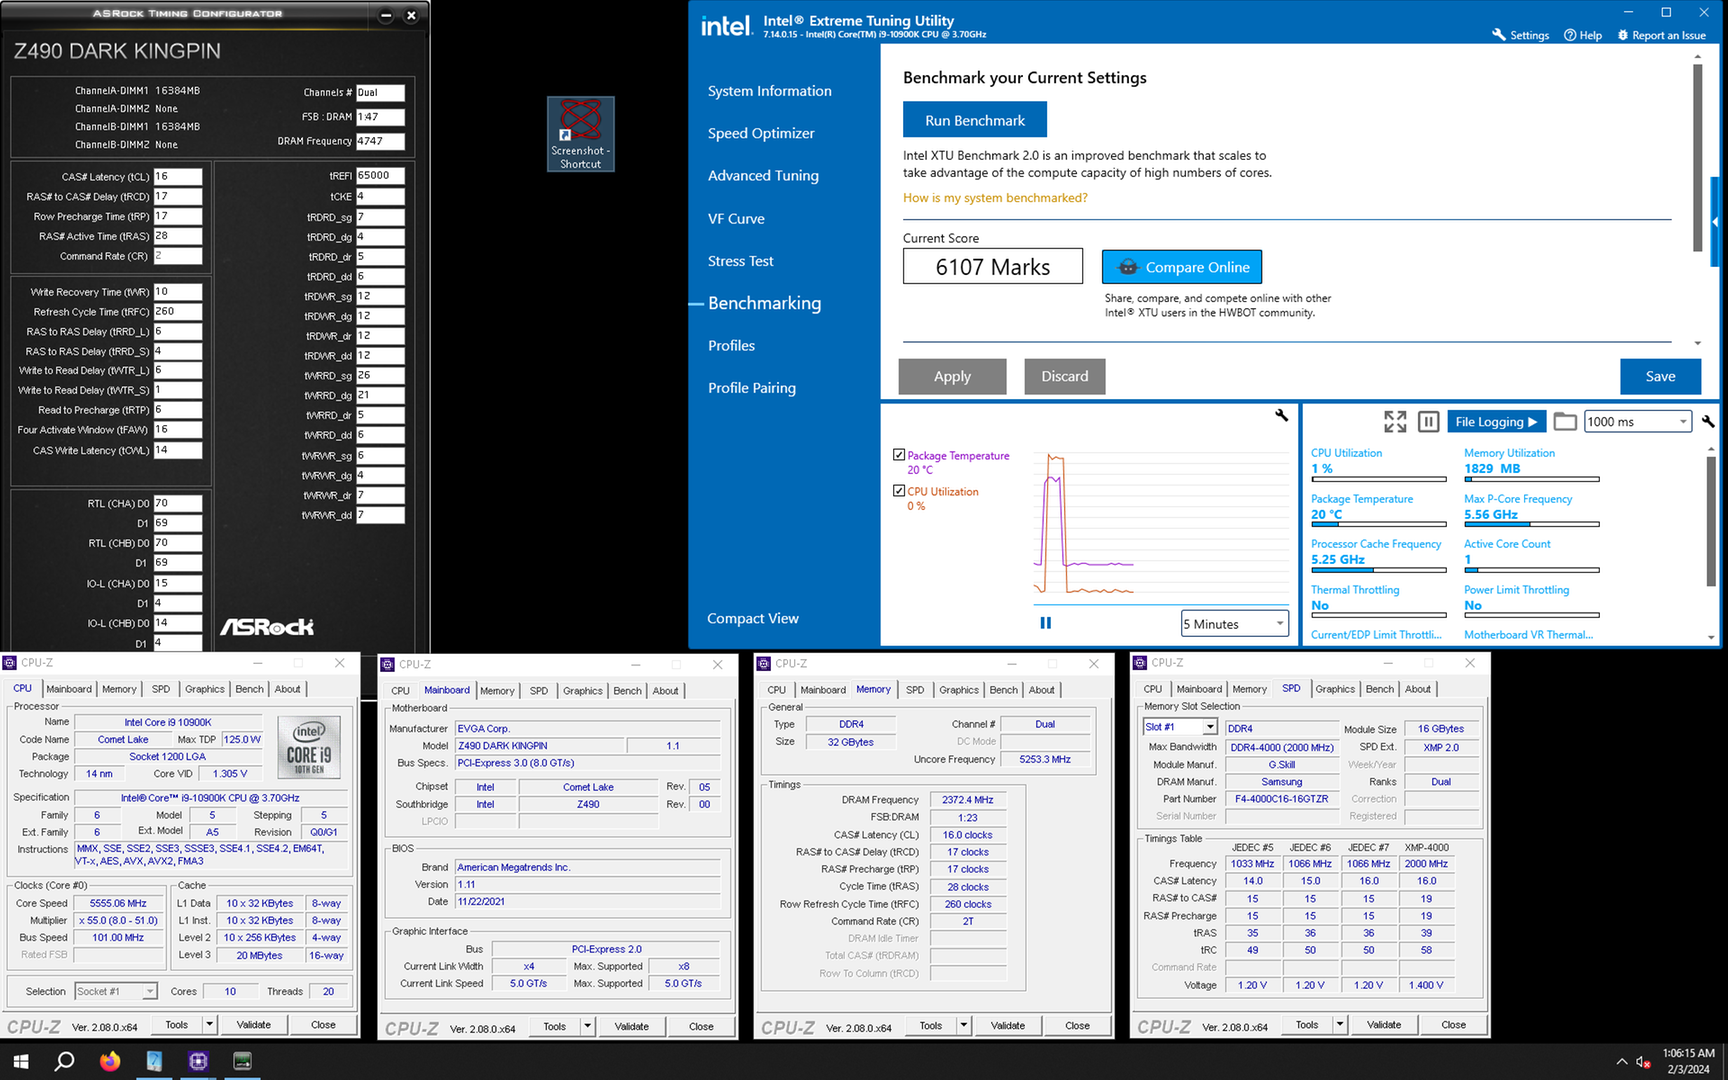Open Screenshot Shortcut desktop icon
1728x1080 pixels.
pos(580,134)
